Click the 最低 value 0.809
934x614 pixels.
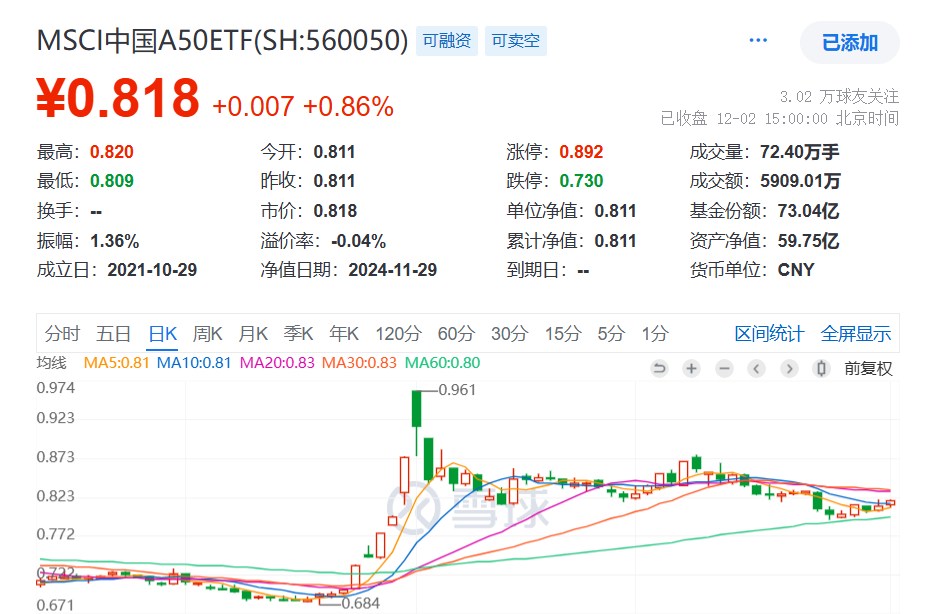click(x=111, y=181)
